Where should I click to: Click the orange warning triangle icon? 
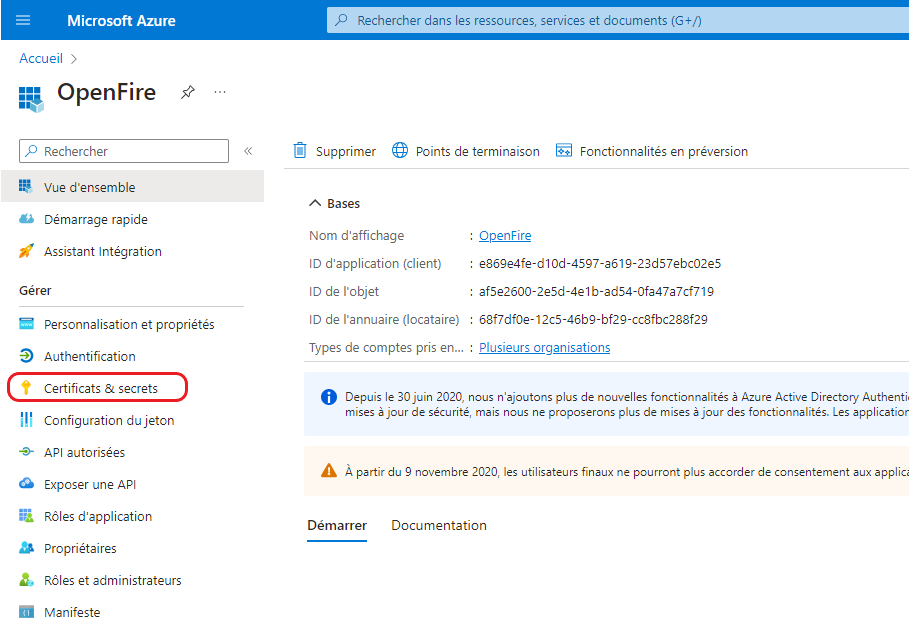point(329,470)
